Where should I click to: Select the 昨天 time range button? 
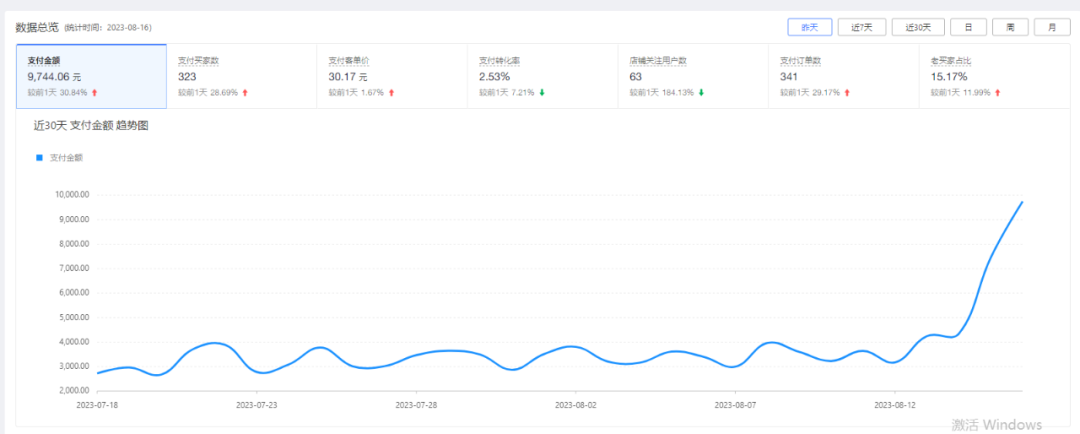click(809, 27)
